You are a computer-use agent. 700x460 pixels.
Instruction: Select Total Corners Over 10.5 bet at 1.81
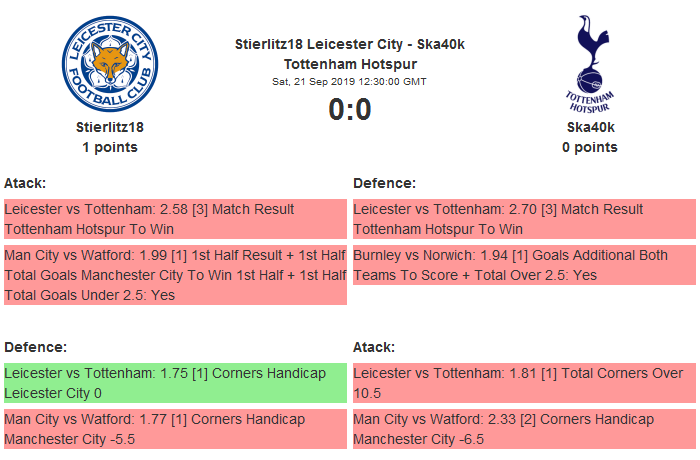pyautogui.click(x=523, y=383)
